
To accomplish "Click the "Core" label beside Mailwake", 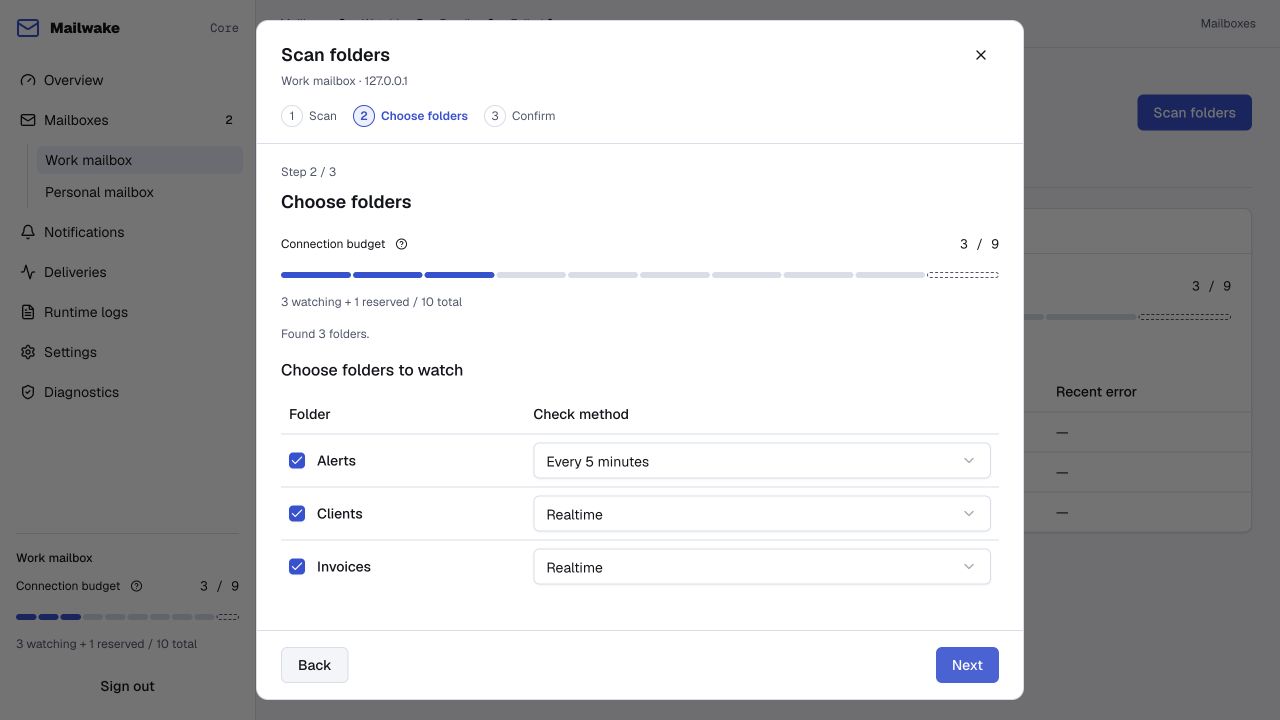I will click(224, 28).
